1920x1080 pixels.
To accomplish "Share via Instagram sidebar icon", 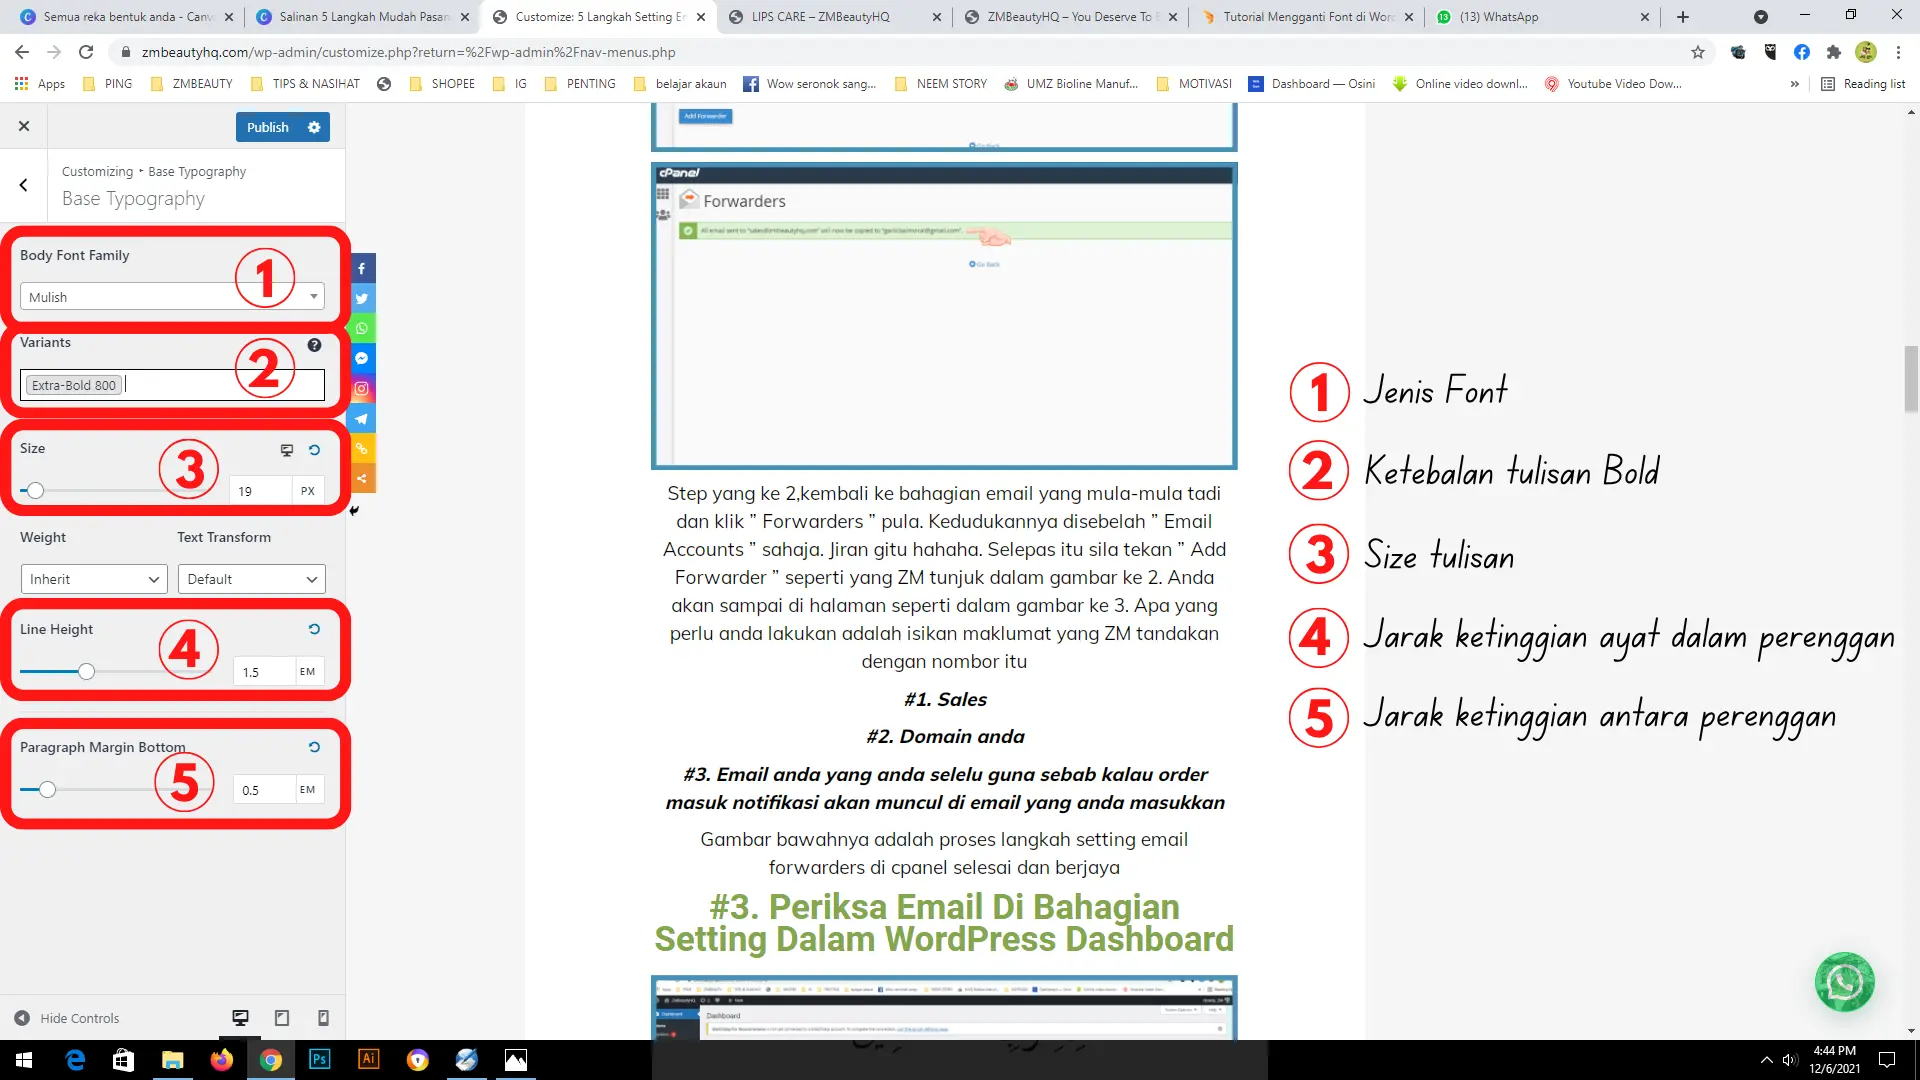I will 362,388.
